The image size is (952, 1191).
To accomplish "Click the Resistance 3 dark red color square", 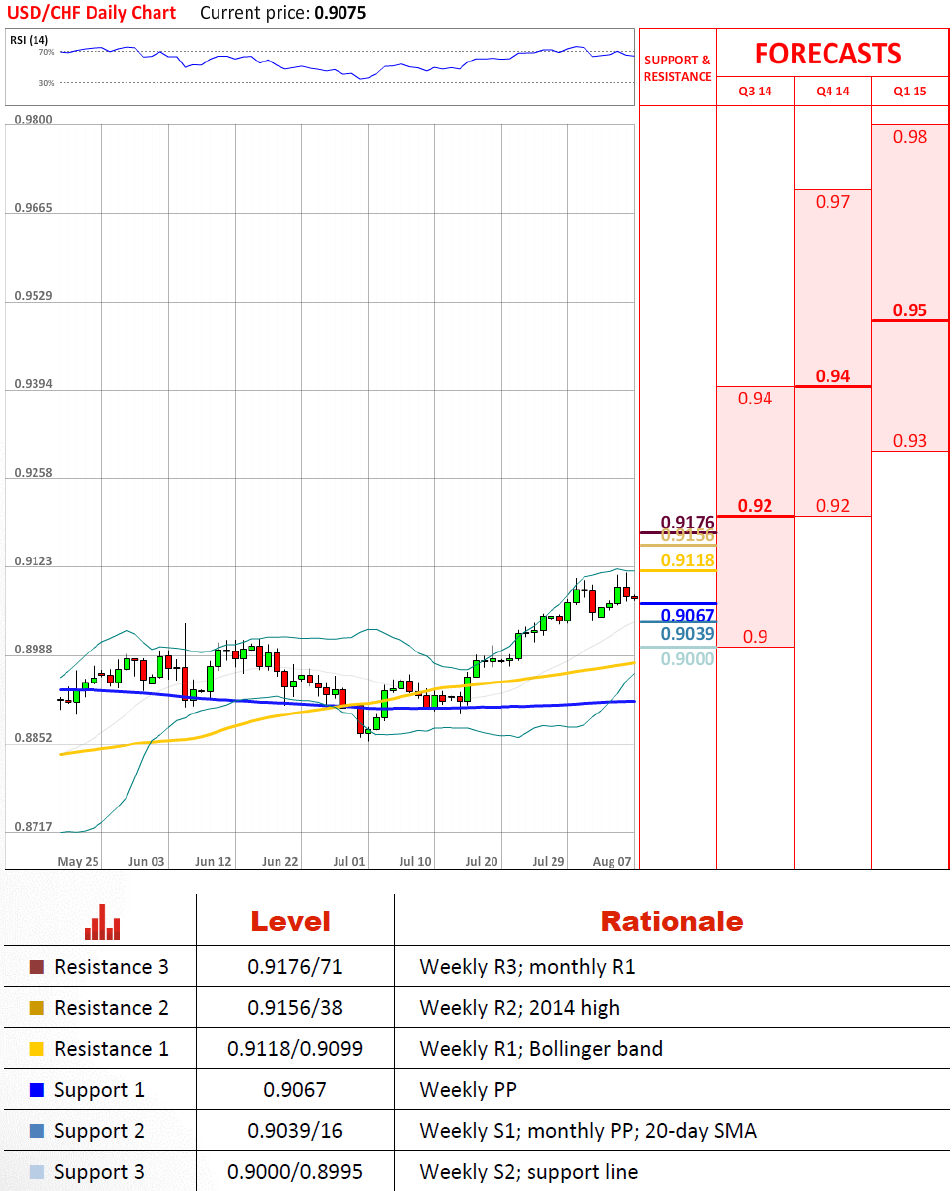I will 37,967.
